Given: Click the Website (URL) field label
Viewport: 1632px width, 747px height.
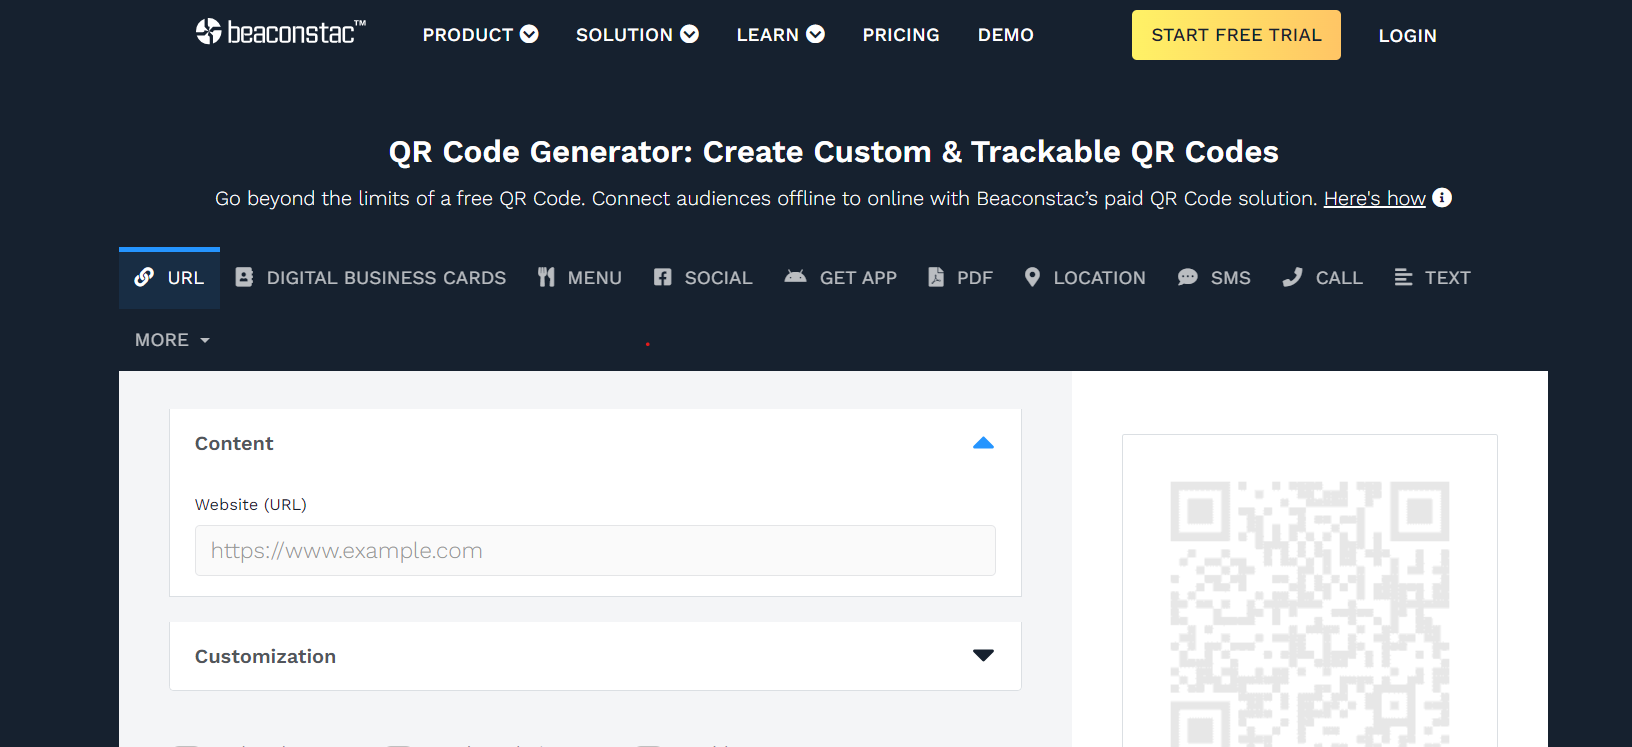Looking at the screenshot, I should [x=251, y=504].
